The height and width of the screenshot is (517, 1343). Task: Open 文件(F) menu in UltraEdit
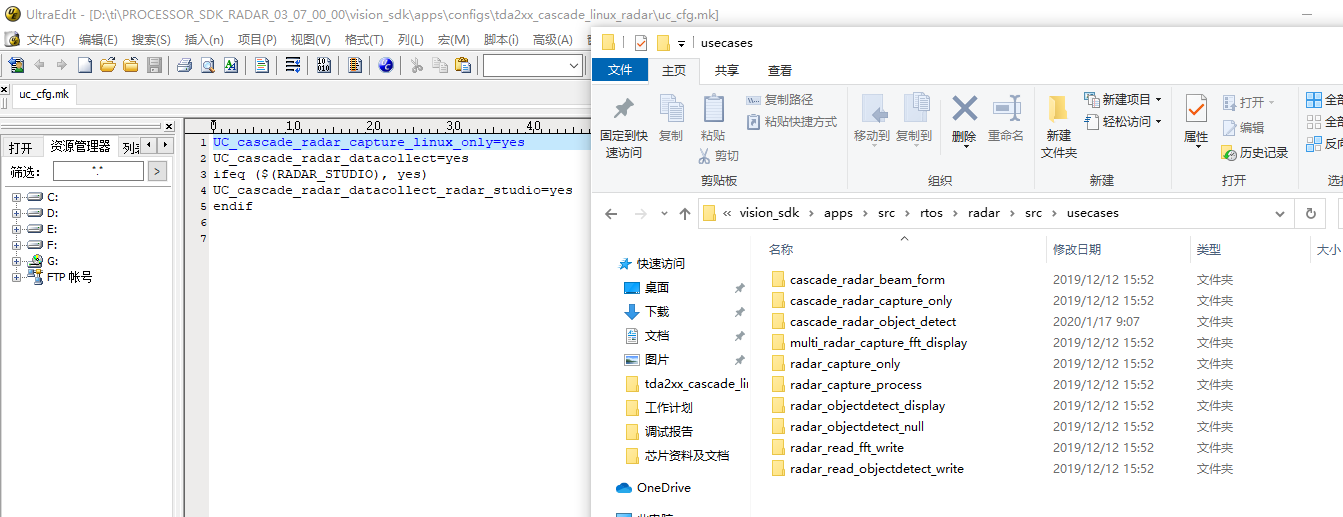(45, 40)
